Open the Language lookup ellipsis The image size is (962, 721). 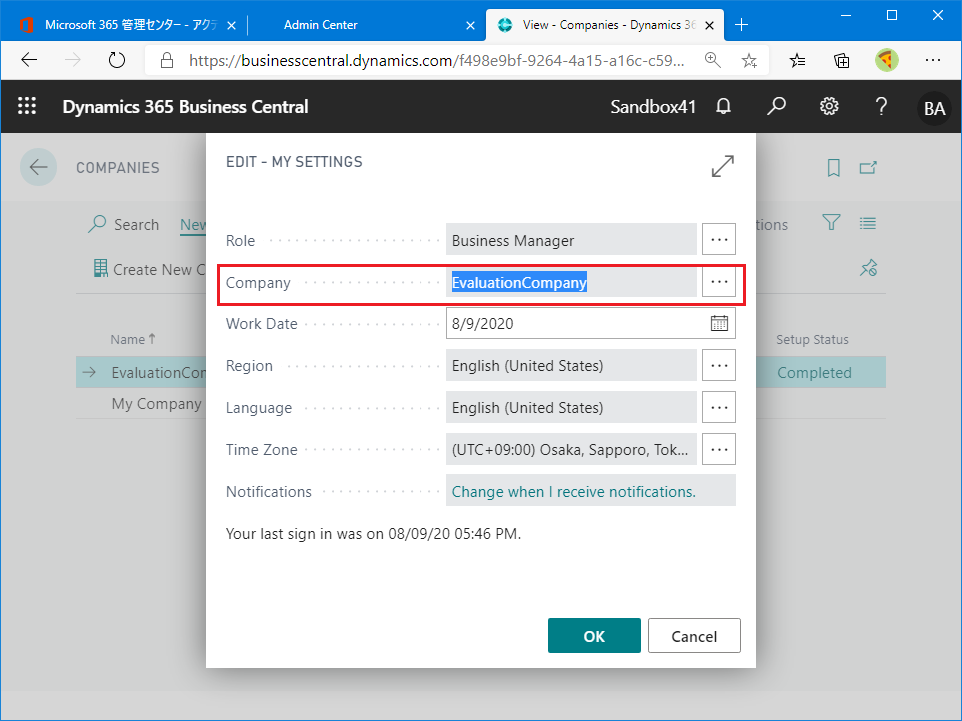[x=719, y=407]
